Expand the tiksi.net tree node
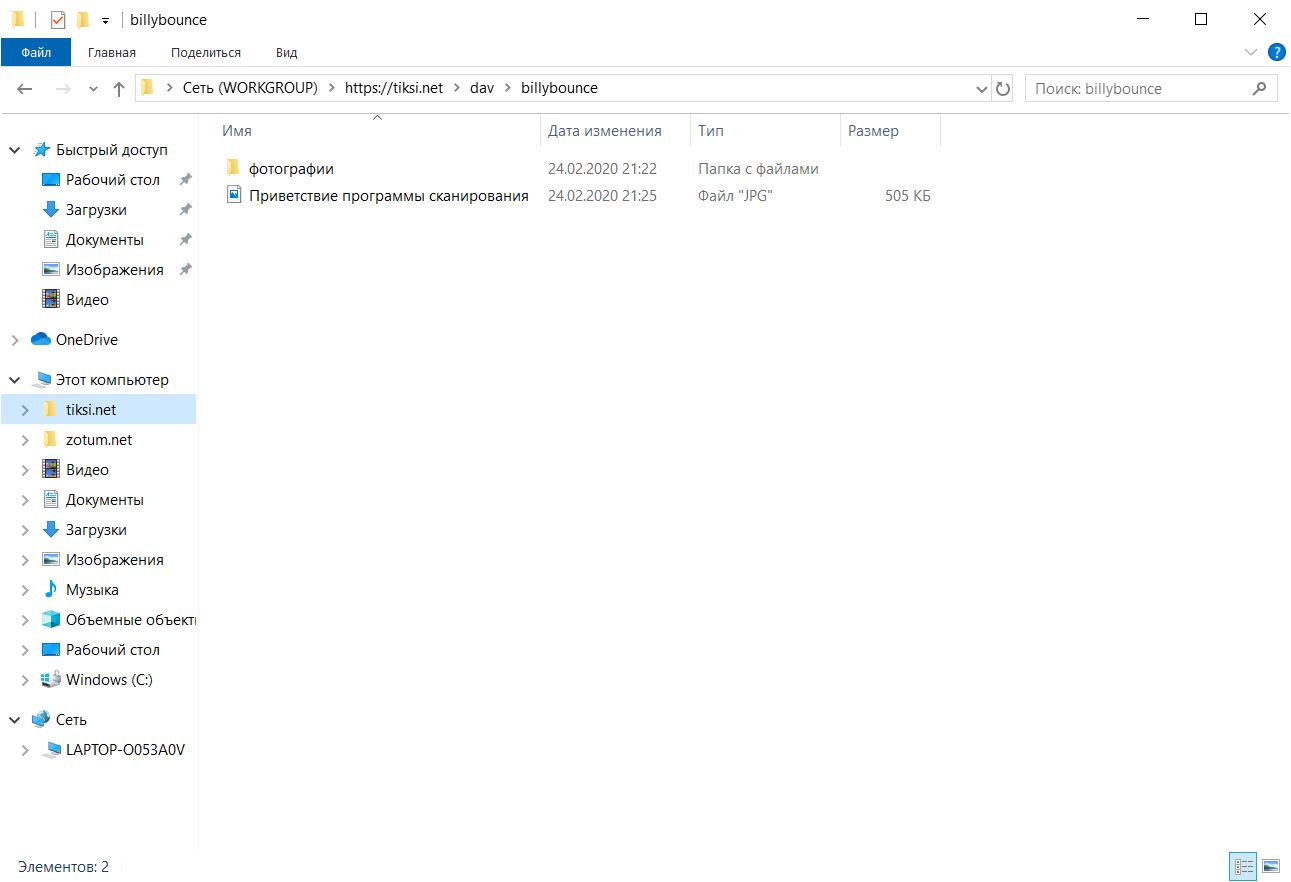Screen dimensions: 1291x882 point(26,410)
